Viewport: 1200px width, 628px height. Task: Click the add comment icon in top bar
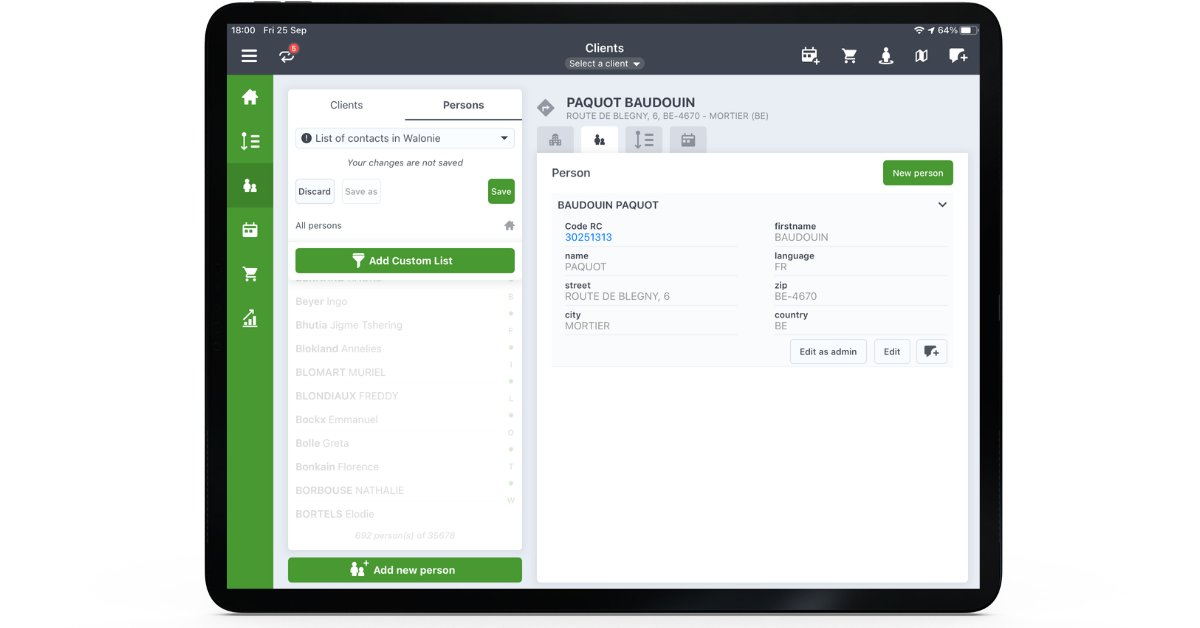coord(958,56)
